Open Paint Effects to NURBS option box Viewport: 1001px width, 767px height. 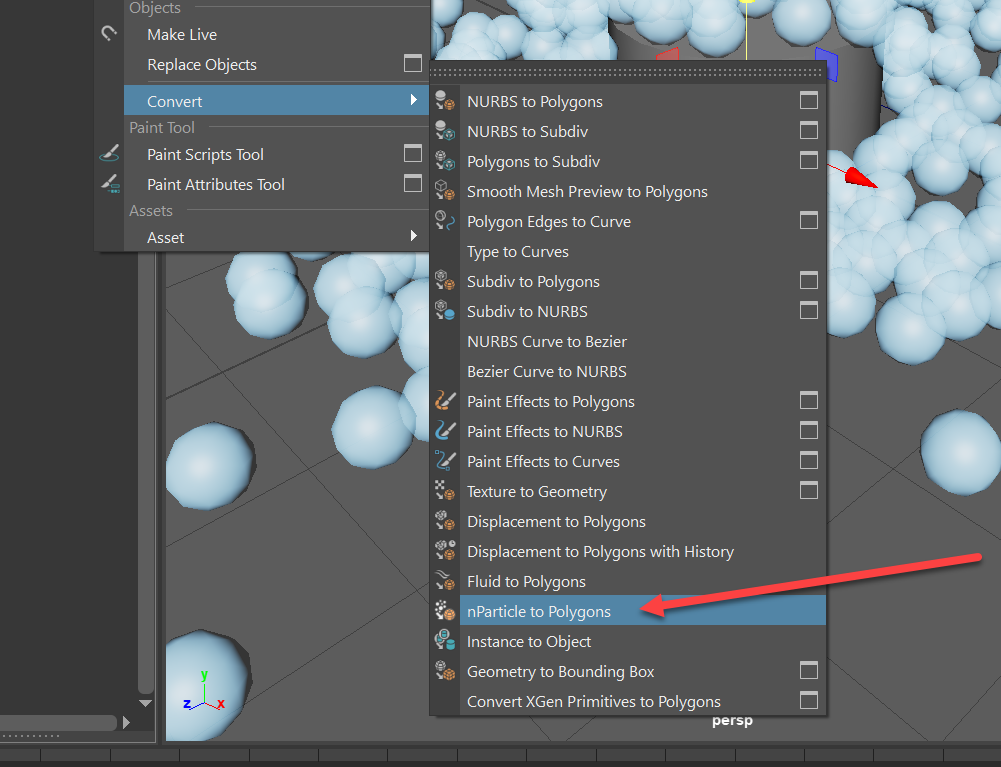pos(809,430)
